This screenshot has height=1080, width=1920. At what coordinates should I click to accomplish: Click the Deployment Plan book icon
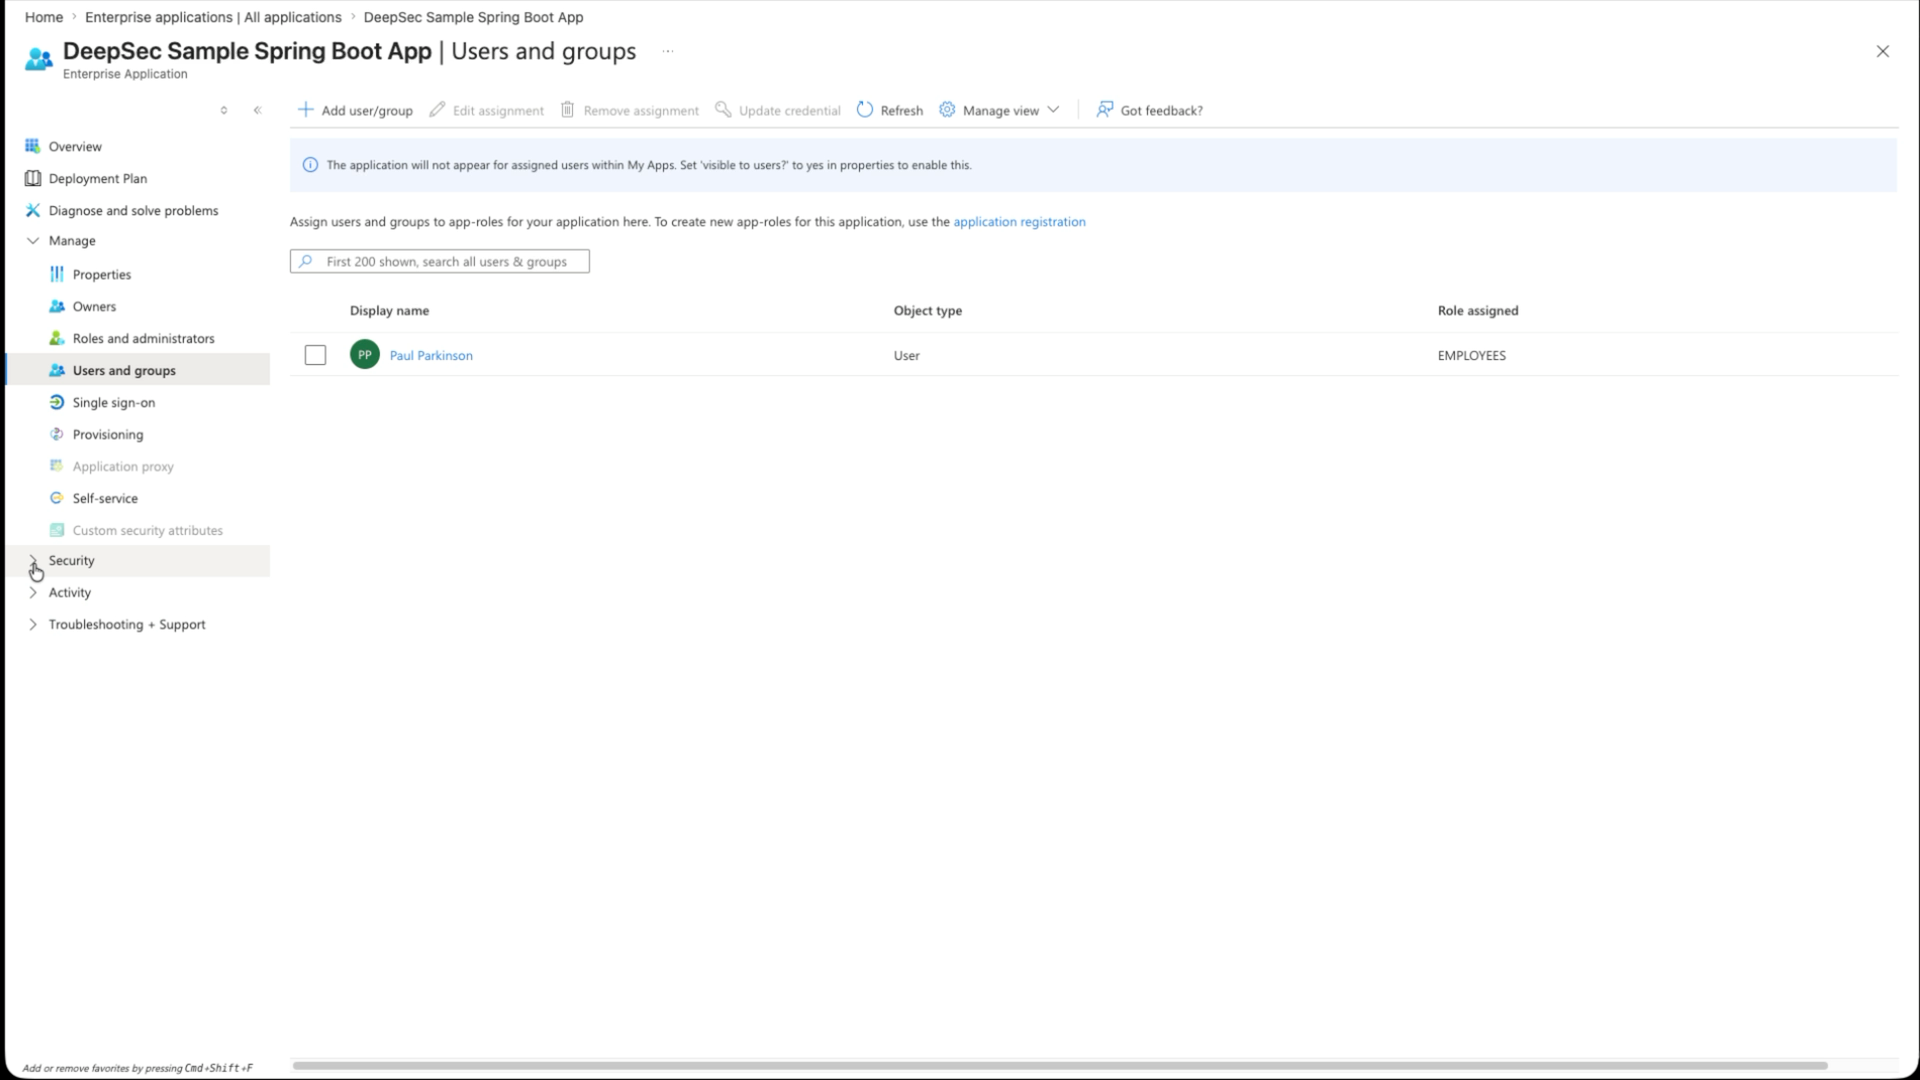pos(32,178)
